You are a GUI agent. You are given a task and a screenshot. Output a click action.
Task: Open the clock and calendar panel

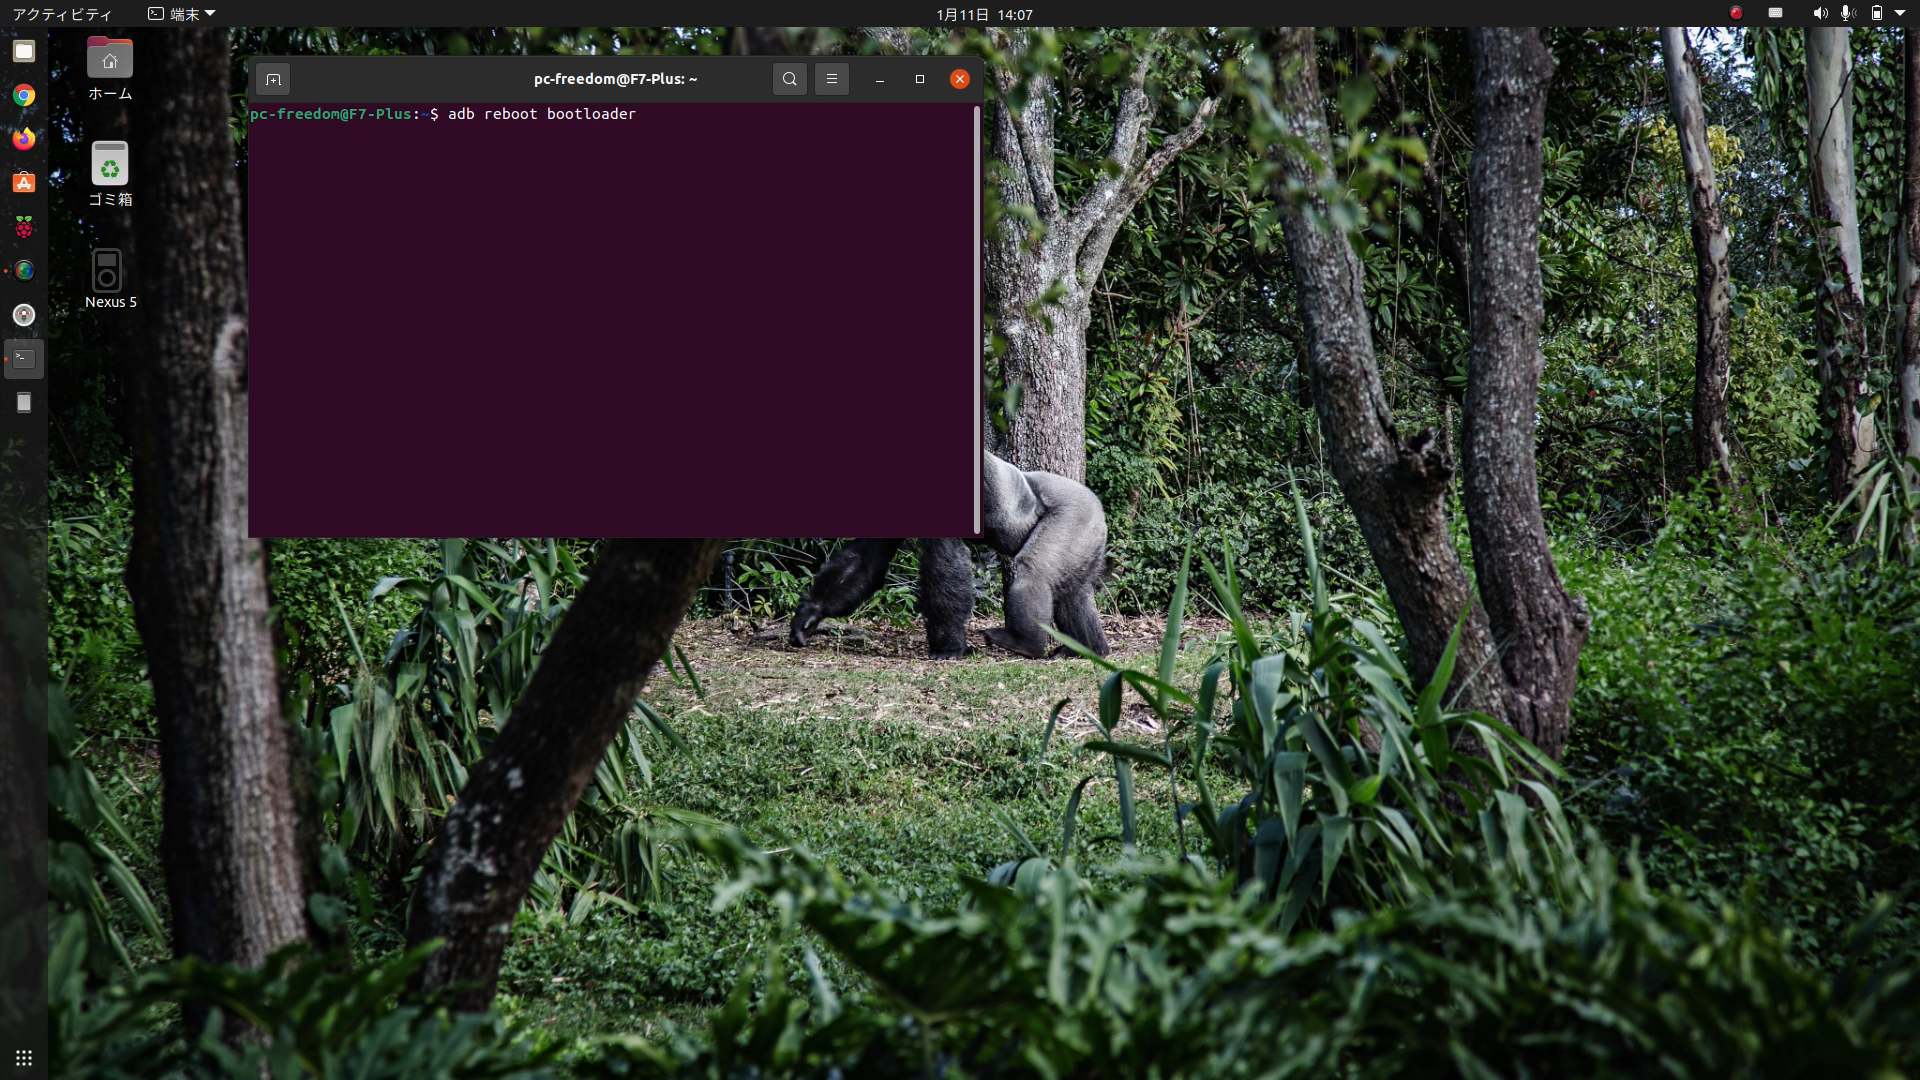pos(984,14)
